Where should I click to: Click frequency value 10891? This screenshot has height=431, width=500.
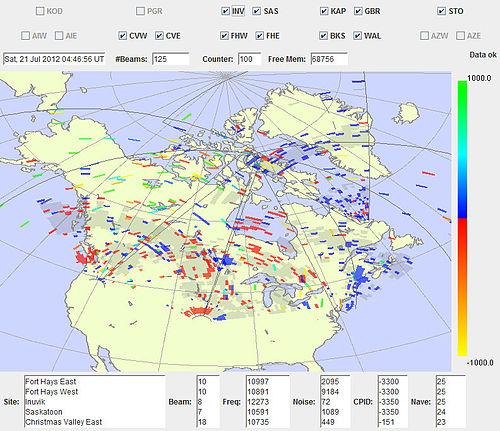tap(258, 392)
